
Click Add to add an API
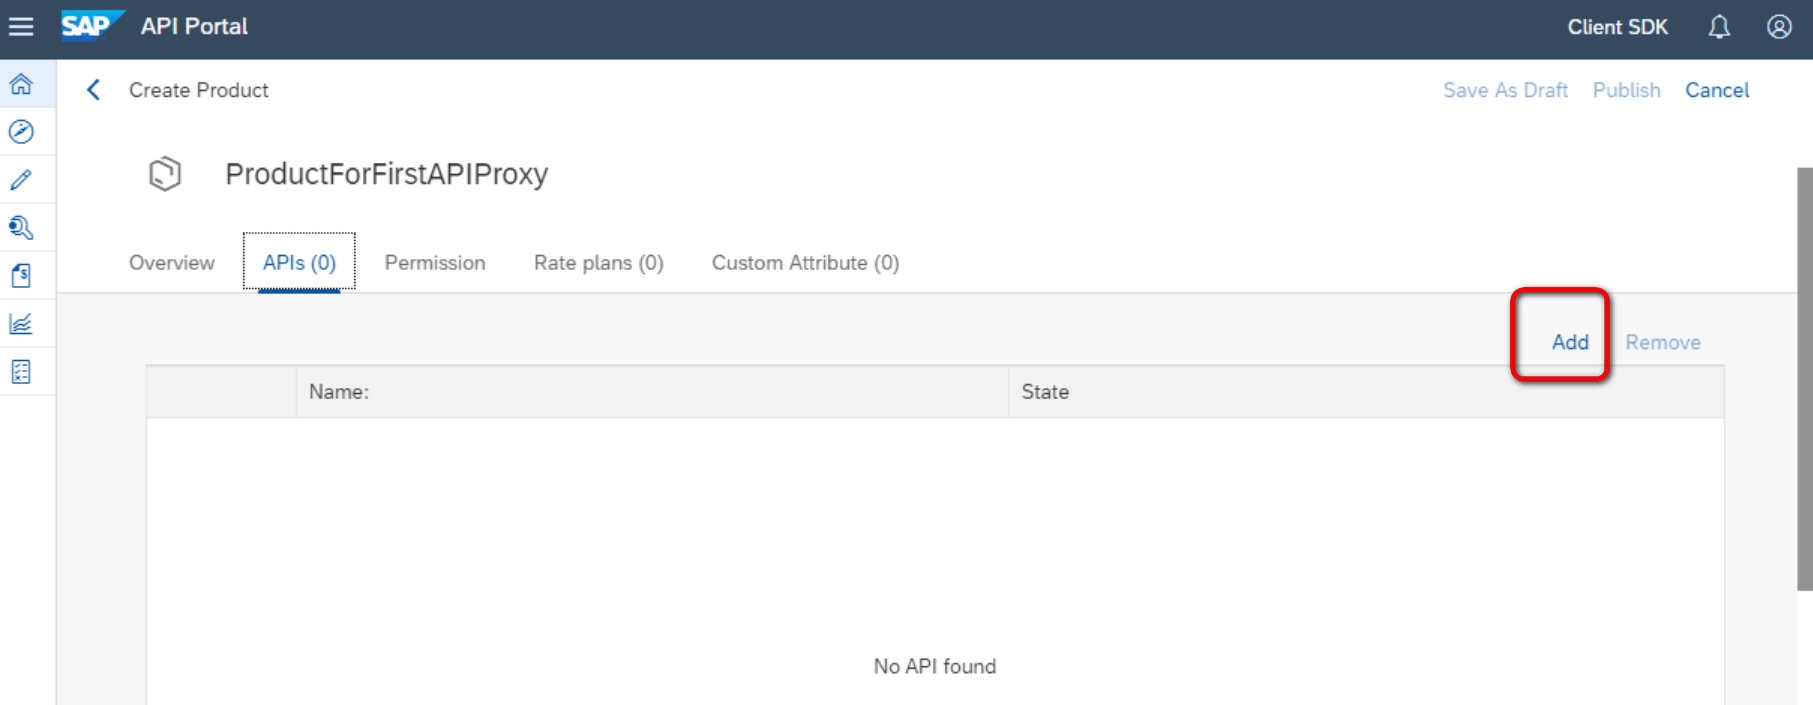[1570, 342]
